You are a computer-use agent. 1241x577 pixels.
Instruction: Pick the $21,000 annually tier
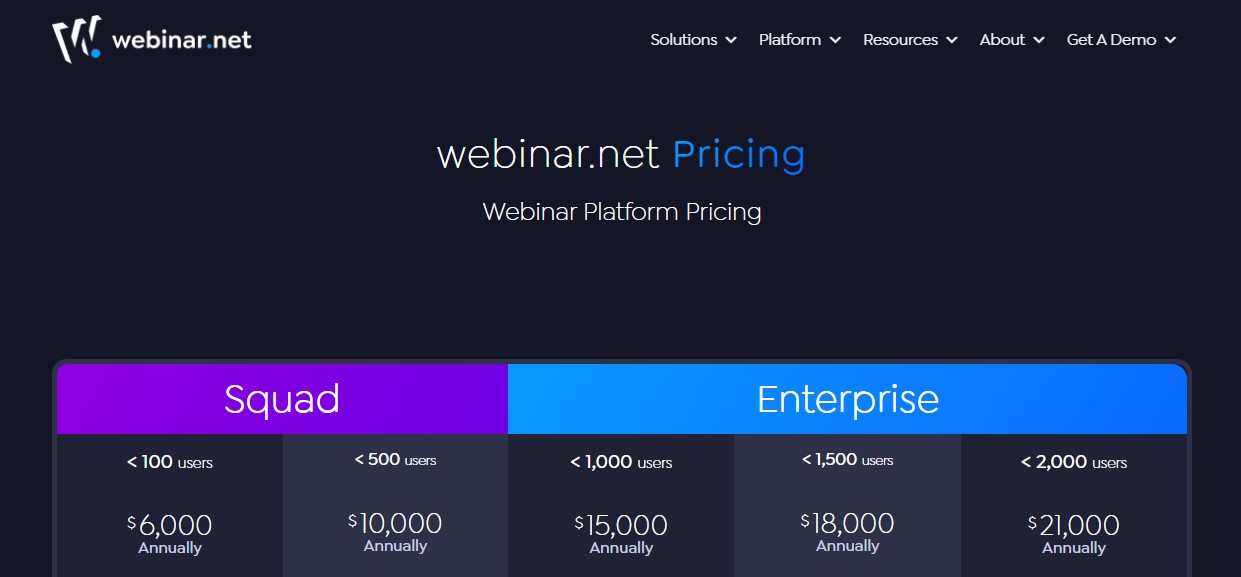[x=1074, y=533]
